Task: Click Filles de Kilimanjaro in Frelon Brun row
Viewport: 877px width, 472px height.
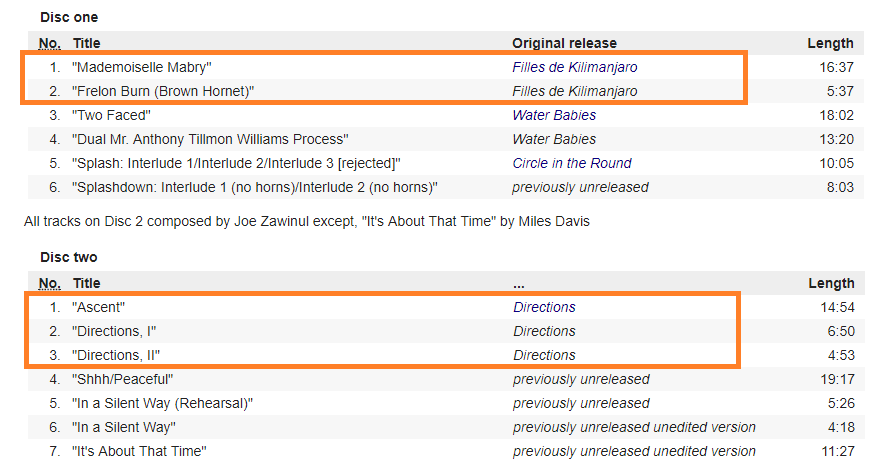Action: 574,91
